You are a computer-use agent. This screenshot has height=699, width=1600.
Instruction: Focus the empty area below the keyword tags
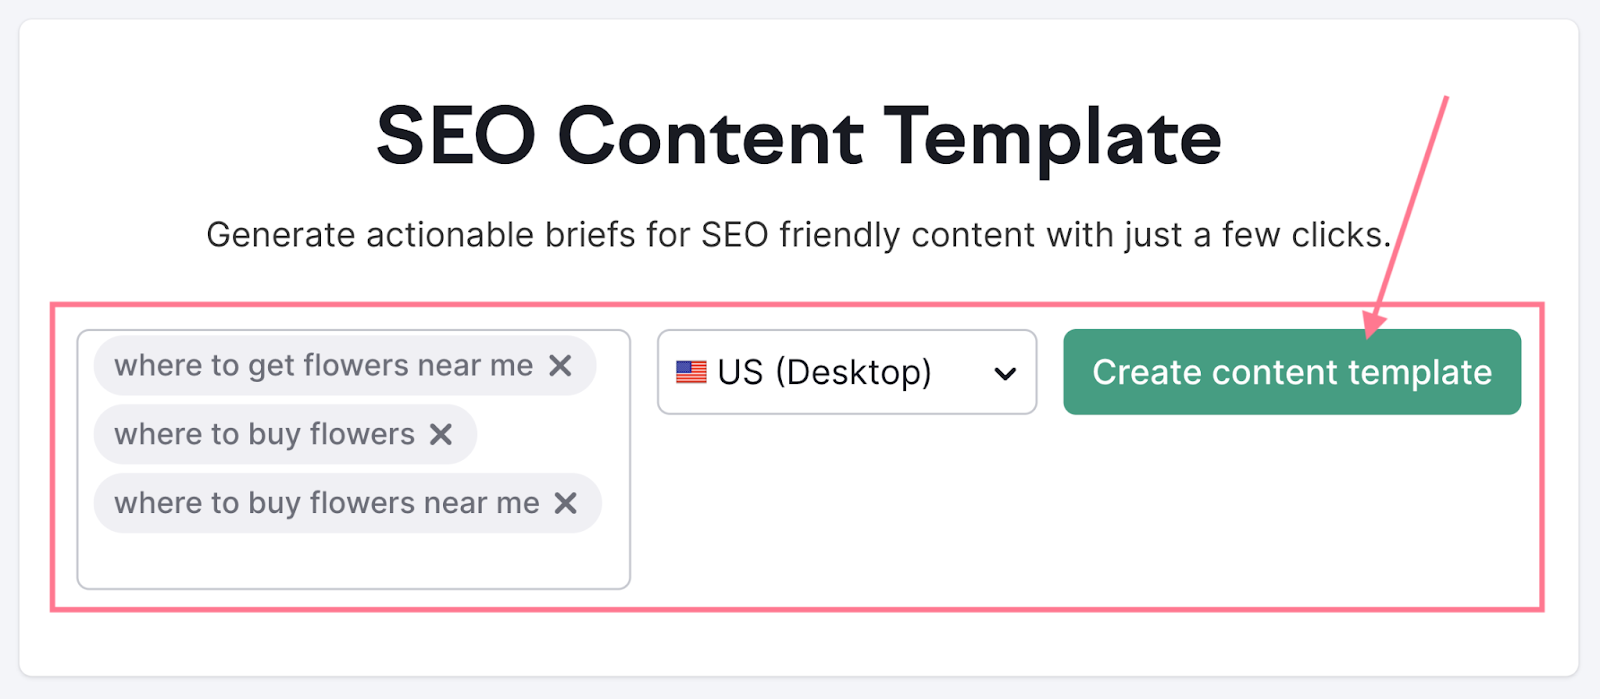(353, 560)
